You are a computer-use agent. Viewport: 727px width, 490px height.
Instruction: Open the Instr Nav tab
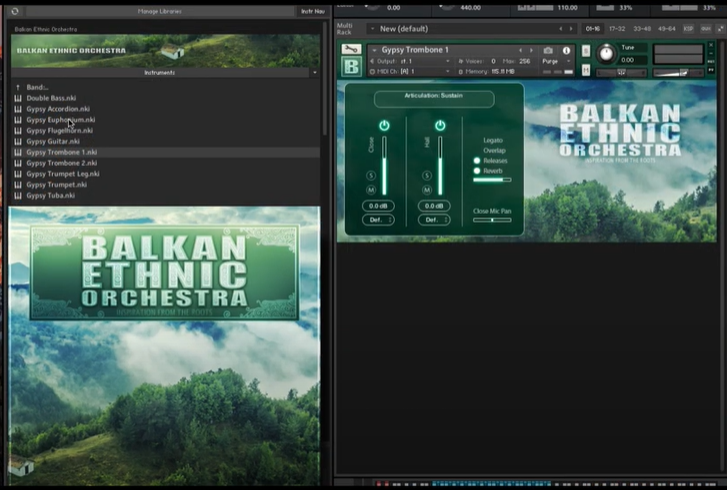pyautogui.click(x=313, y=11)
